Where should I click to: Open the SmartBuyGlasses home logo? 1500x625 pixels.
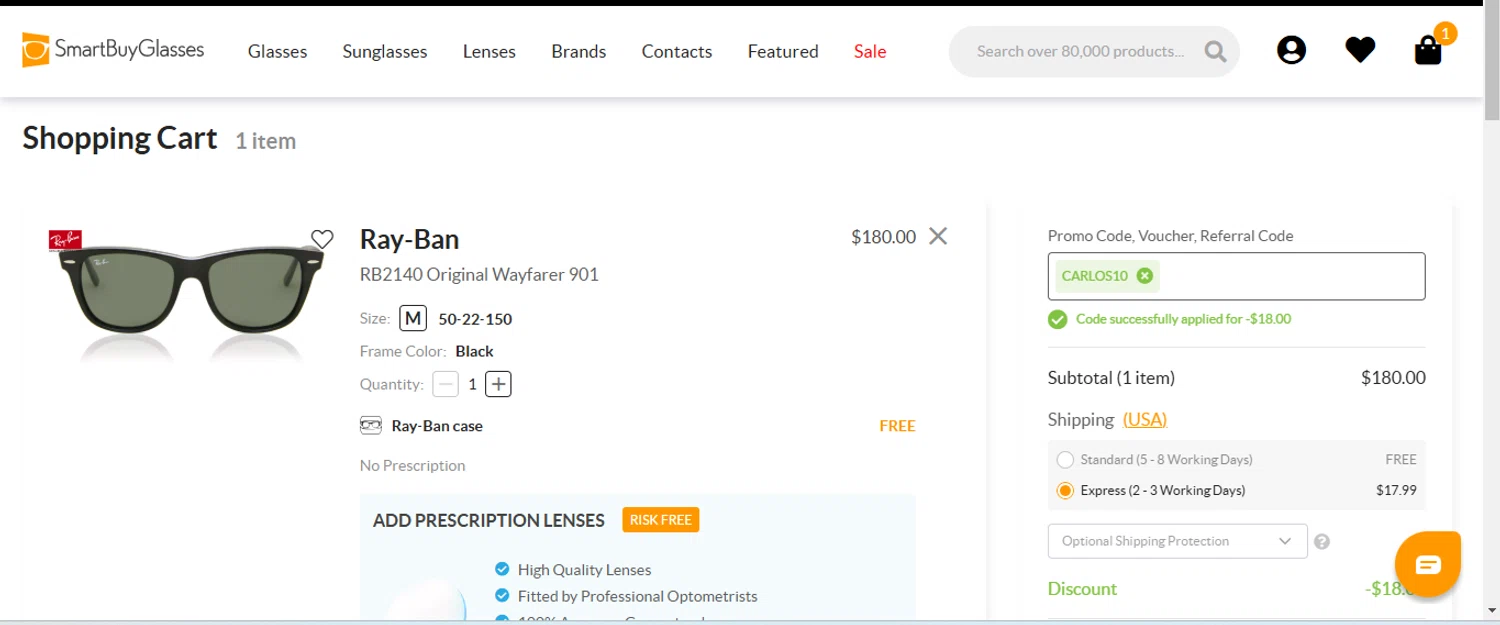click(113, 50)
